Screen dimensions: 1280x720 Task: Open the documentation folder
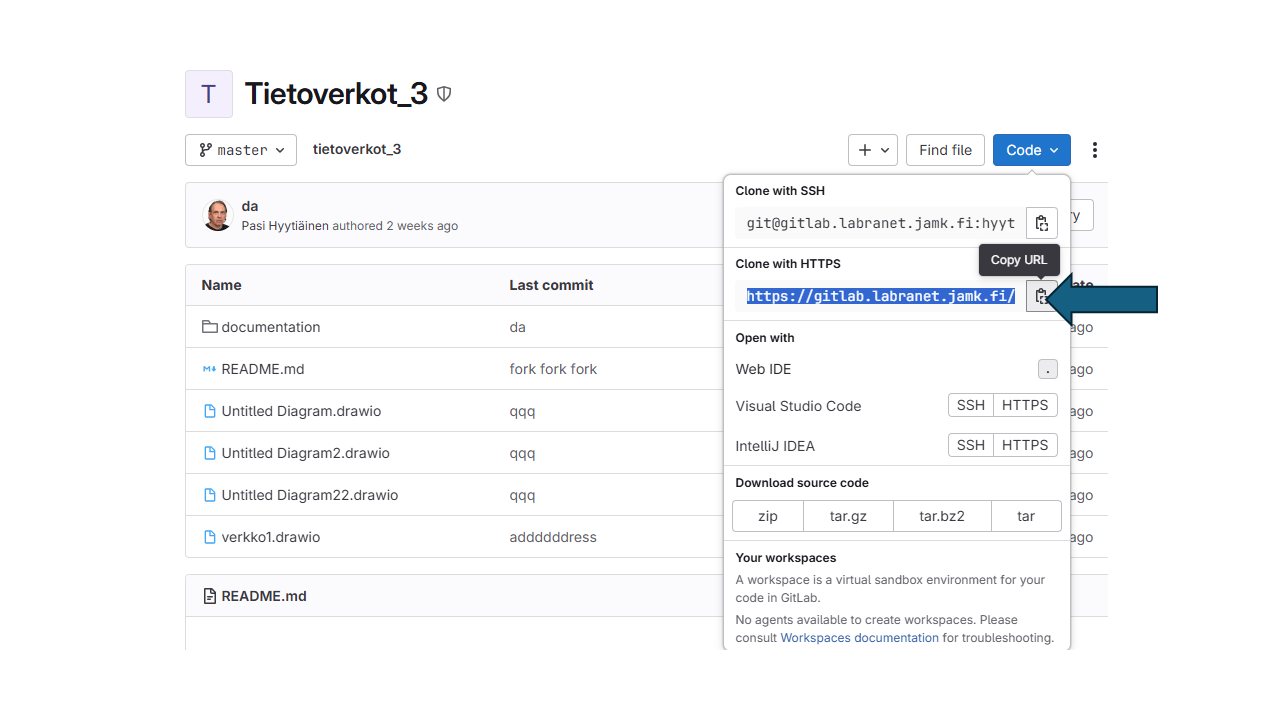[270, 327]
